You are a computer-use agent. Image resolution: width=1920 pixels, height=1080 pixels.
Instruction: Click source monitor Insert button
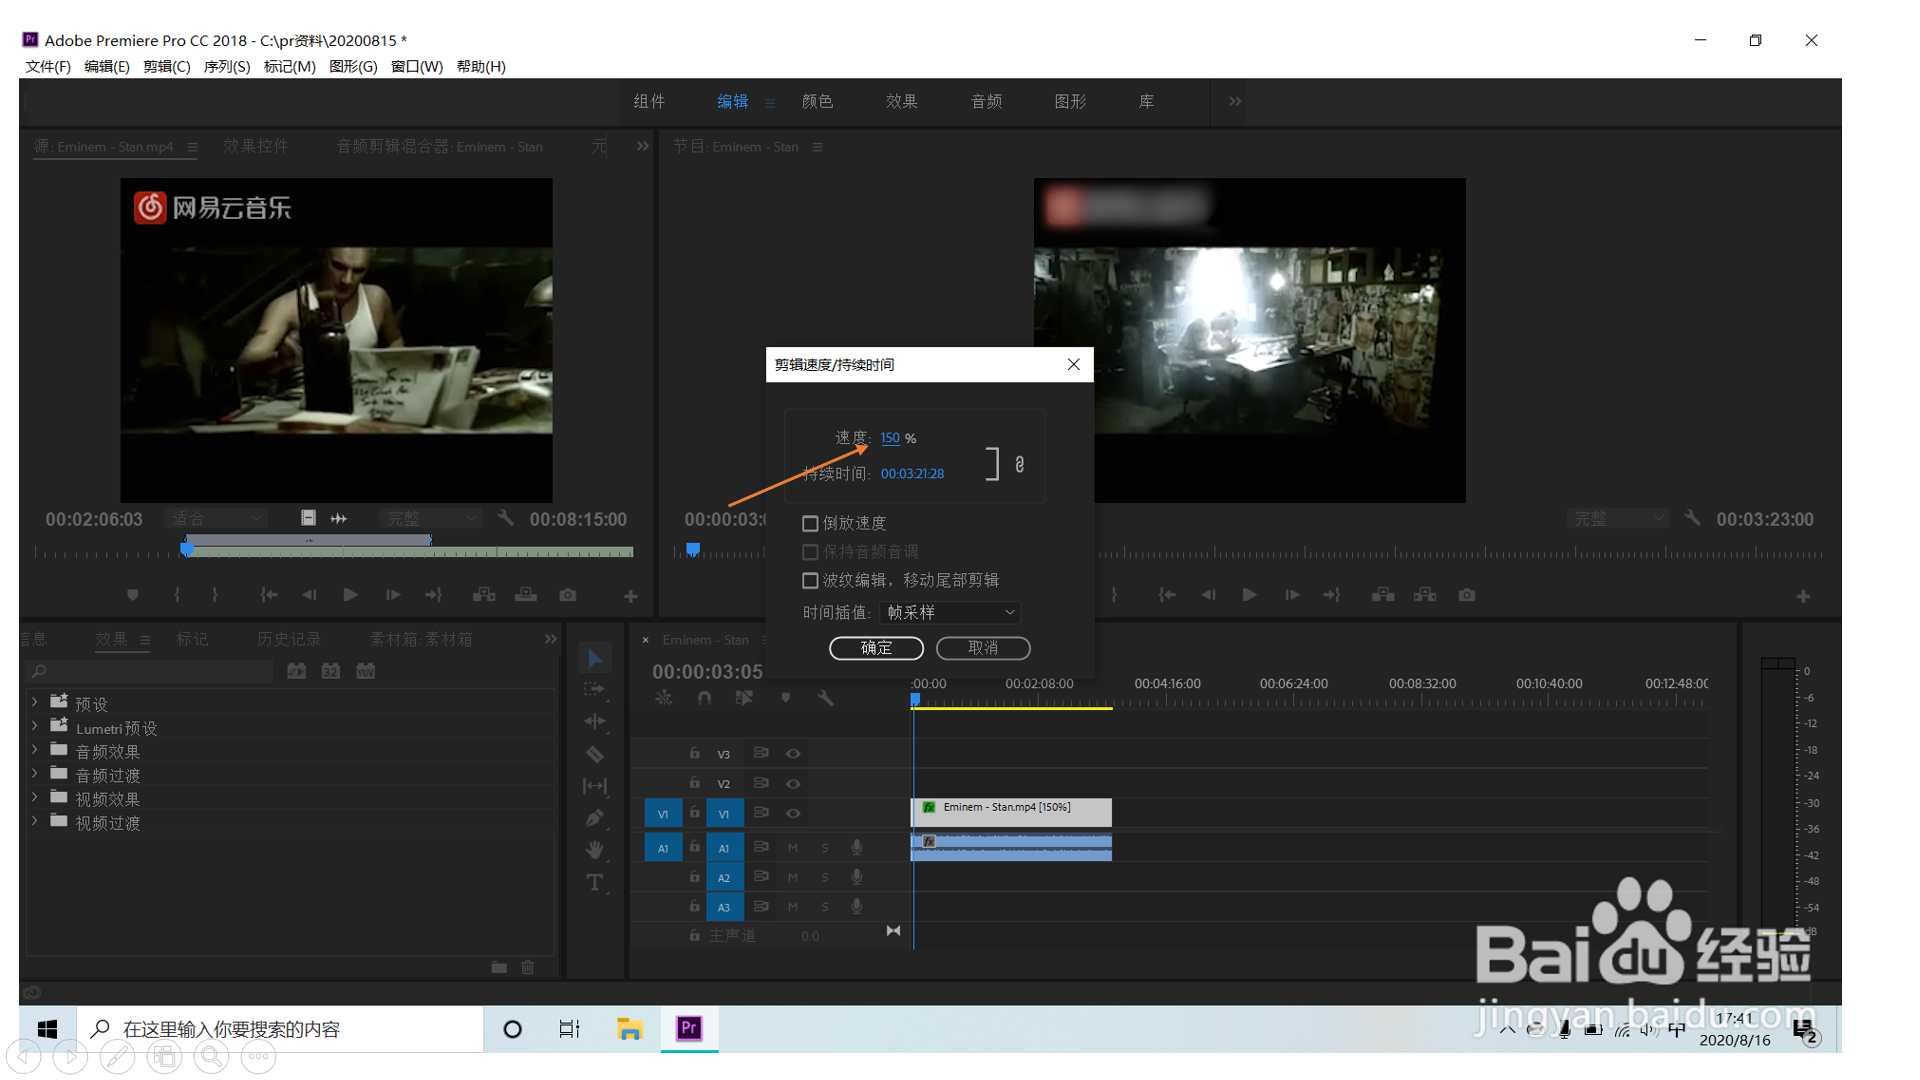coord(484,595)
